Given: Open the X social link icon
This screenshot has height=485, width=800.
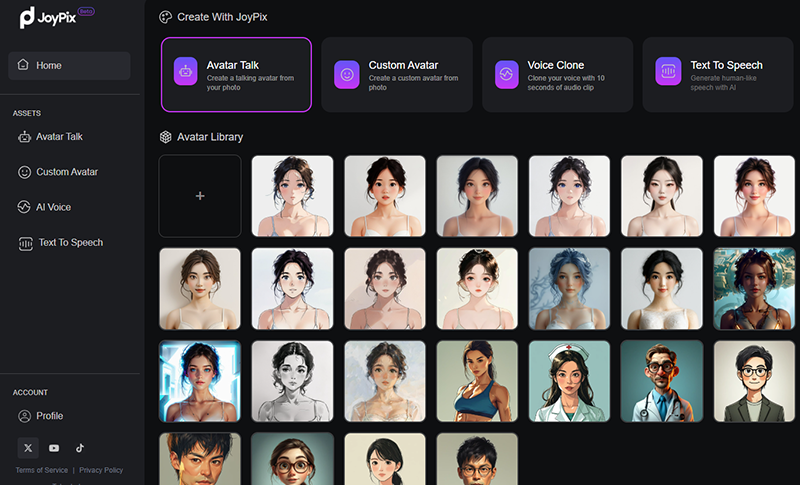Looking at the screenshot, I should pos(28,448).
